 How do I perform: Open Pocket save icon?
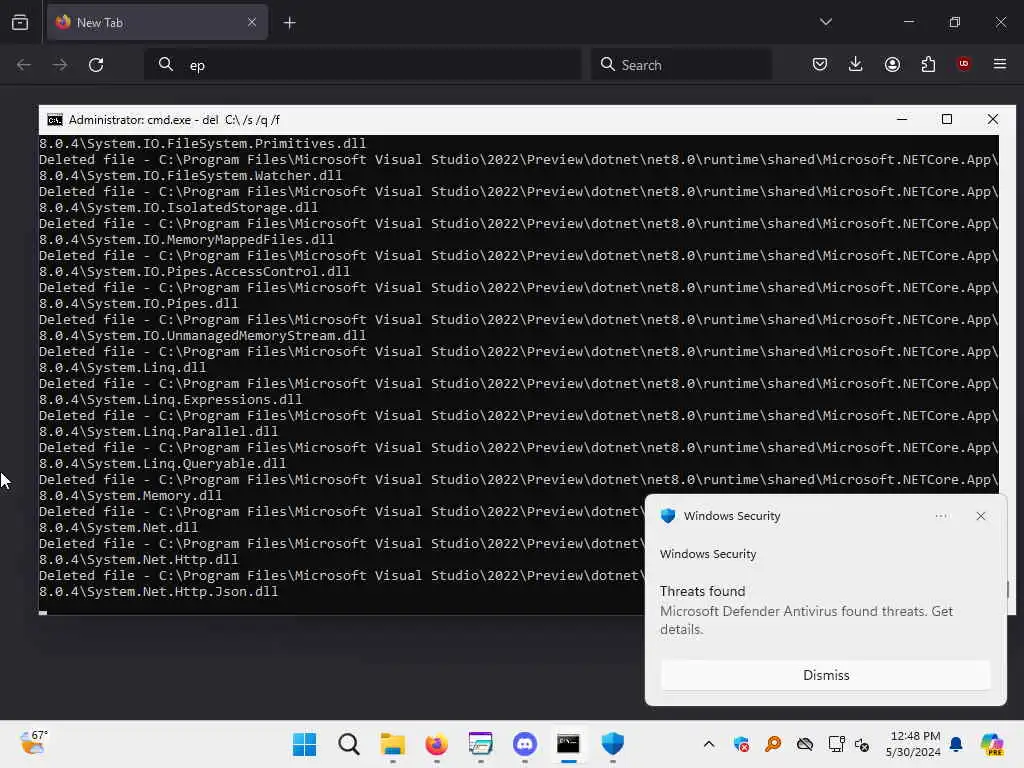[x=820, y=64]
